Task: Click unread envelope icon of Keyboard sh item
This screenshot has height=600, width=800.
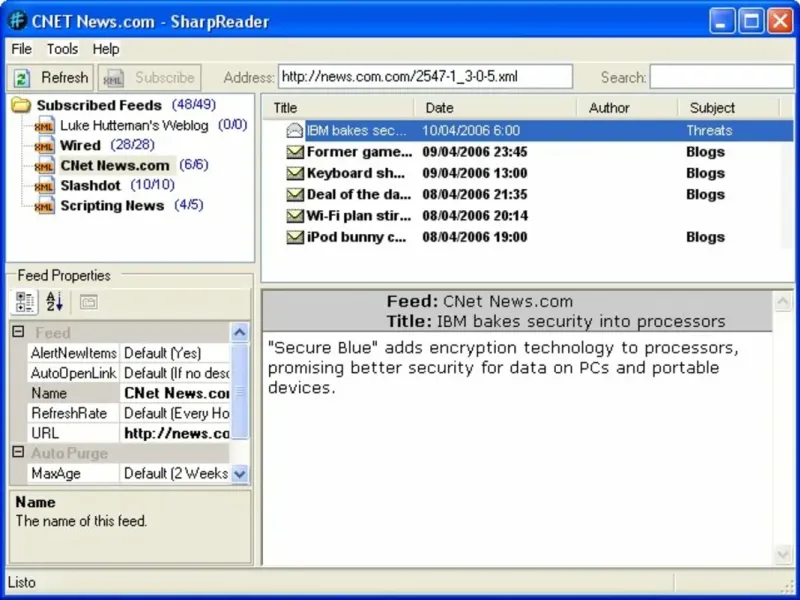Action: (295, 173)
